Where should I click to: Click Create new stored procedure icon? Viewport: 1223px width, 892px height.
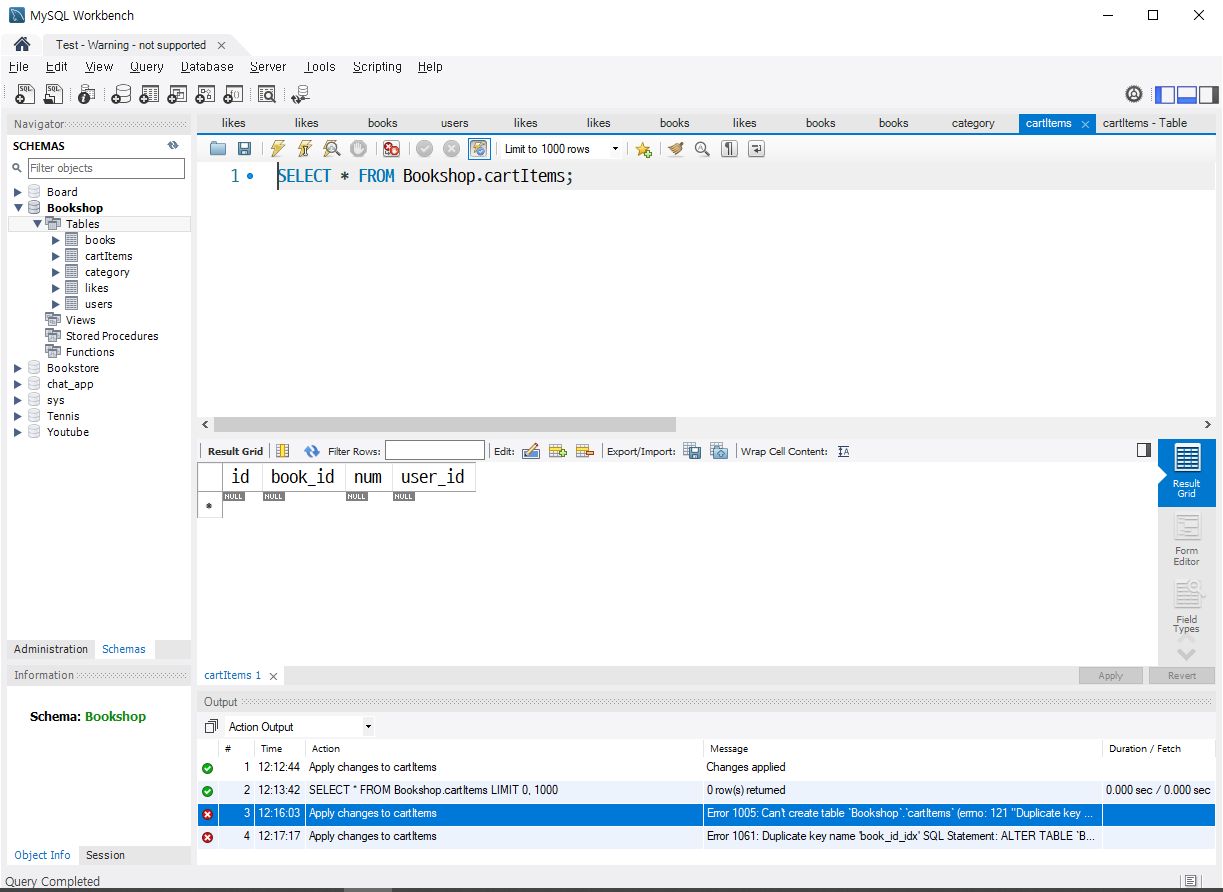point(205,94)
